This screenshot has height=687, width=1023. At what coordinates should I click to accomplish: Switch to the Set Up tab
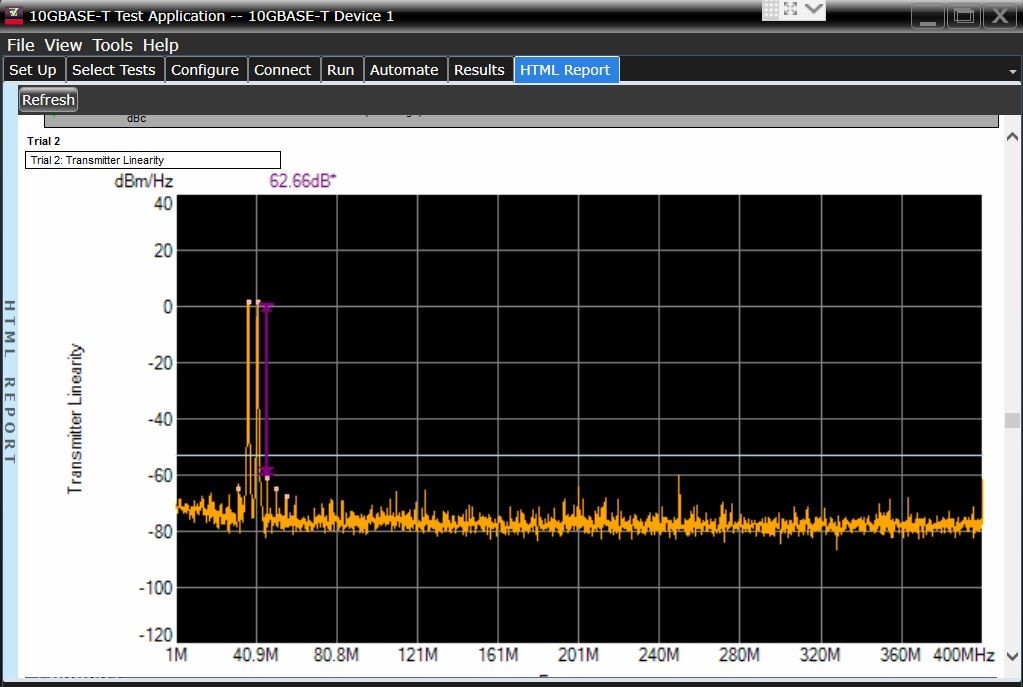tap(34, 69)
